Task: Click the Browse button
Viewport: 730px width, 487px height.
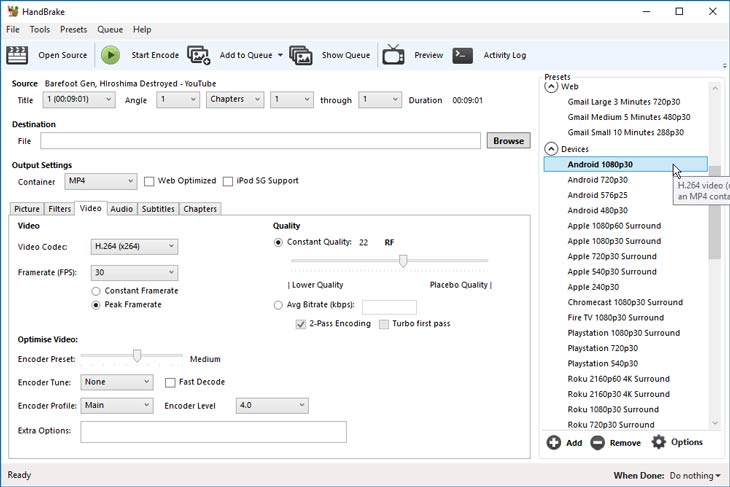Action: [508, 141]
